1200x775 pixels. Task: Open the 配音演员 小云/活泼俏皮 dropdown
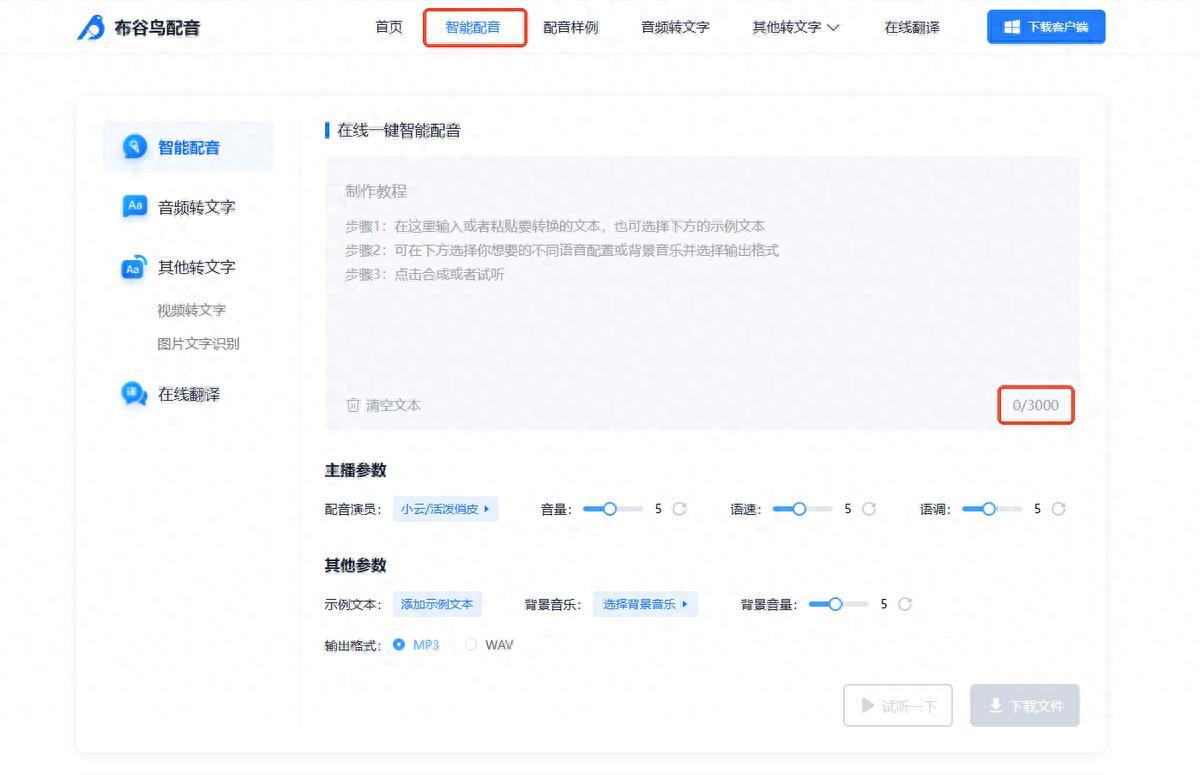pyautogui.click(x=445, y=509)
